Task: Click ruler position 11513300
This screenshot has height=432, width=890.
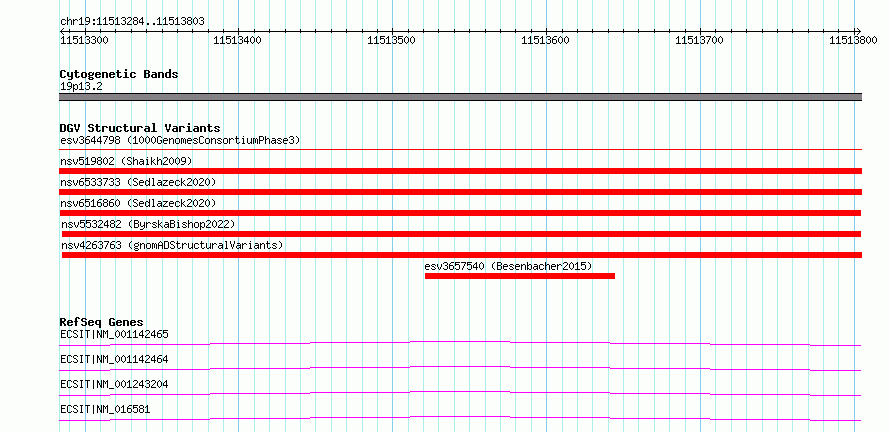Action: pyautogui.click(x=85, y=40)
